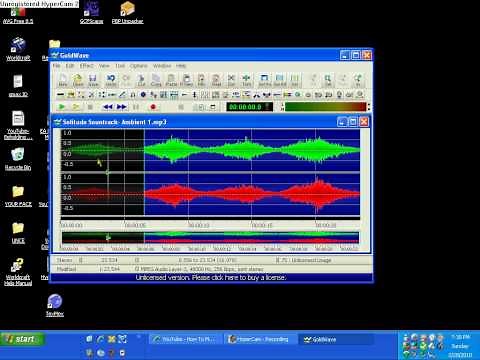Click the Trim toolbar icon
The image size is (480, 360).
[x=246, y=80]
